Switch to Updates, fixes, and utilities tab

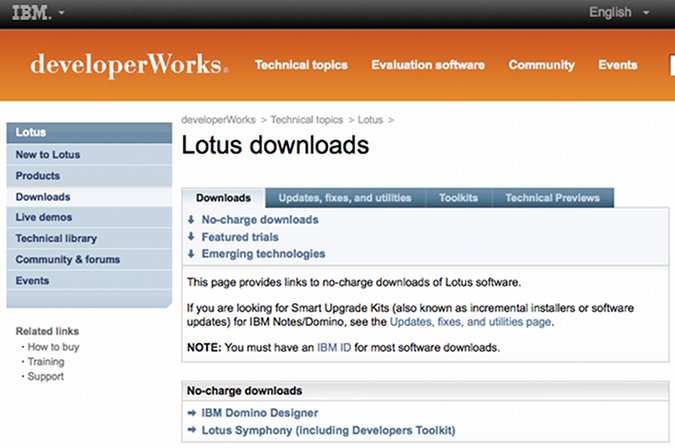(345, 198)
